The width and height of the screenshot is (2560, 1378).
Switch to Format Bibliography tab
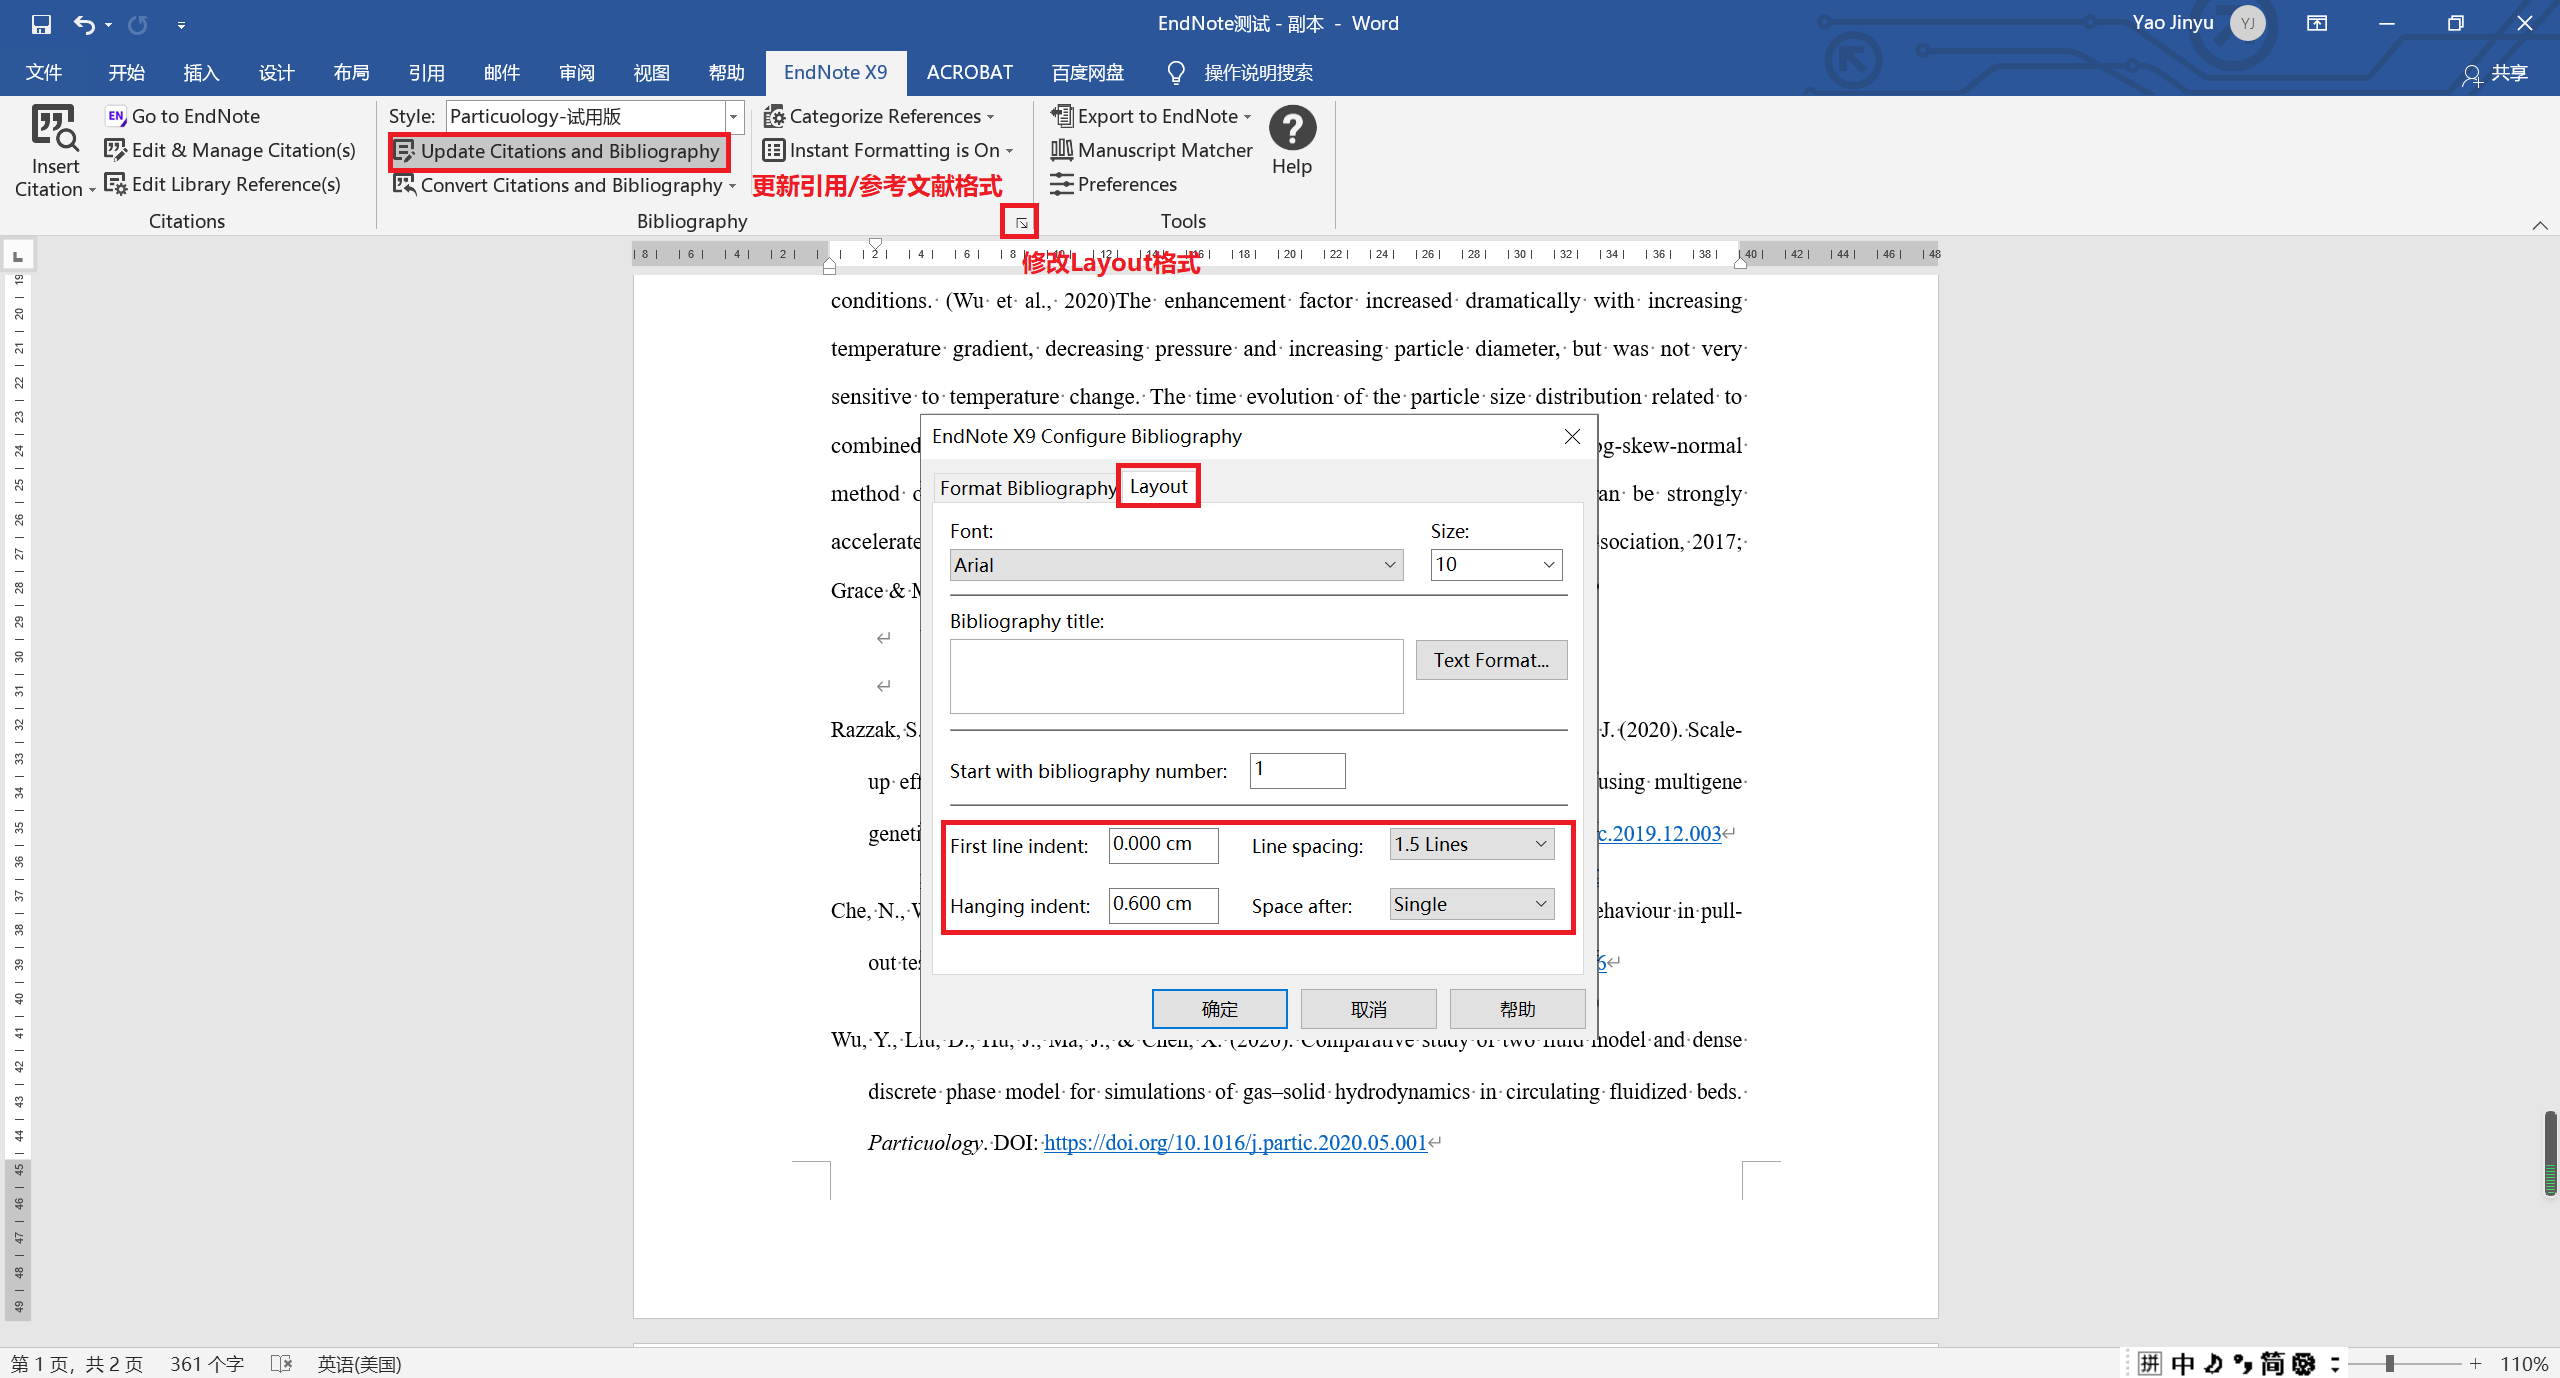1026,488
